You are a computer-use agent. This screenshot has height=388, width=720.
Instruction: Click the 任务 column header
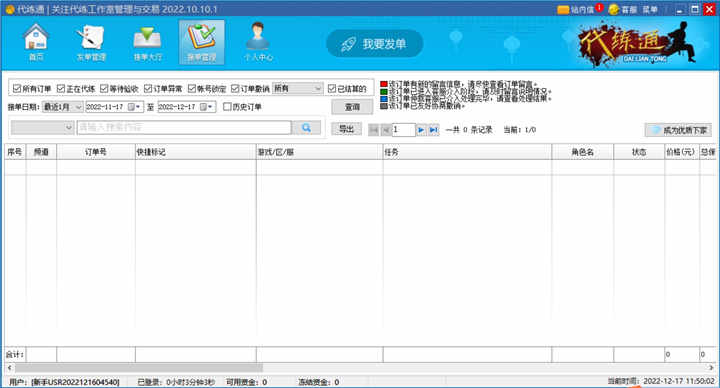(467, 152)
